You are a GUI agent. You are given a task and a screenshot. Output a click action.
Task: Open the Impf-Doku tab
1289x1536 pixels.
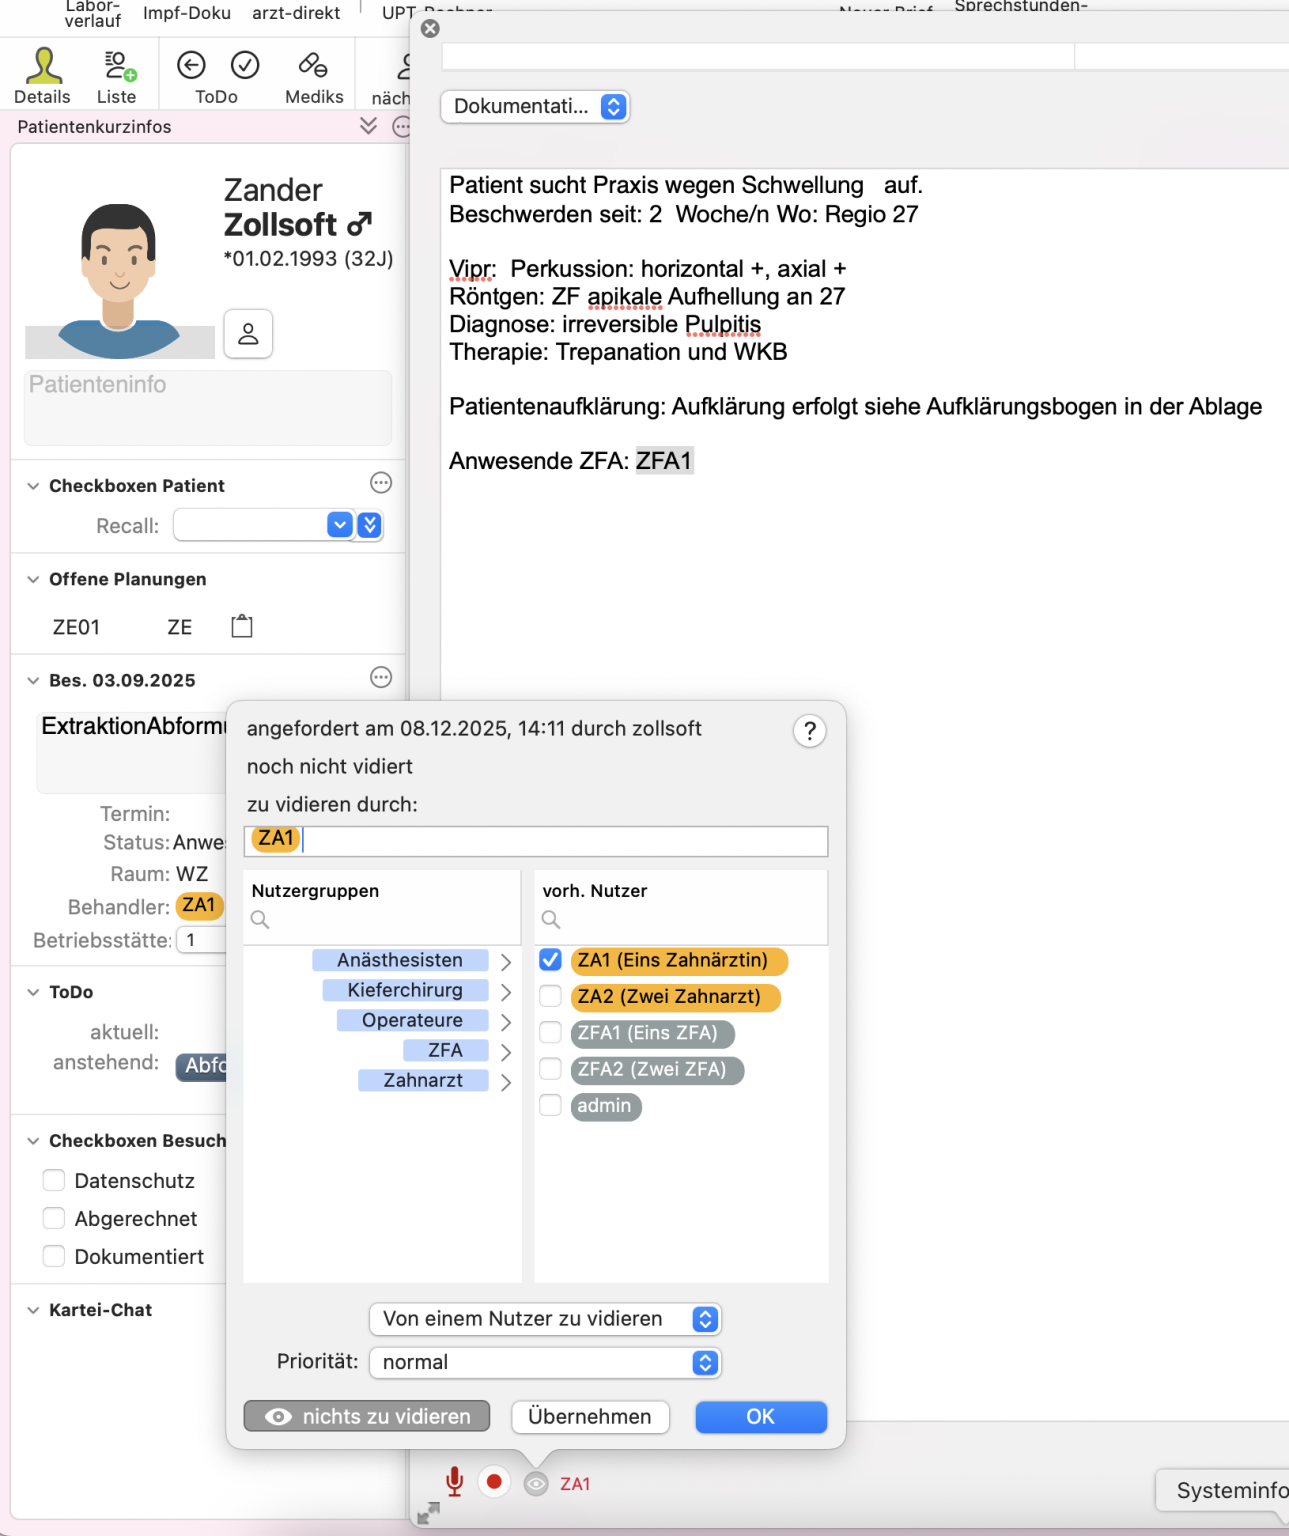pyautogui.click(x=187, y=13)
